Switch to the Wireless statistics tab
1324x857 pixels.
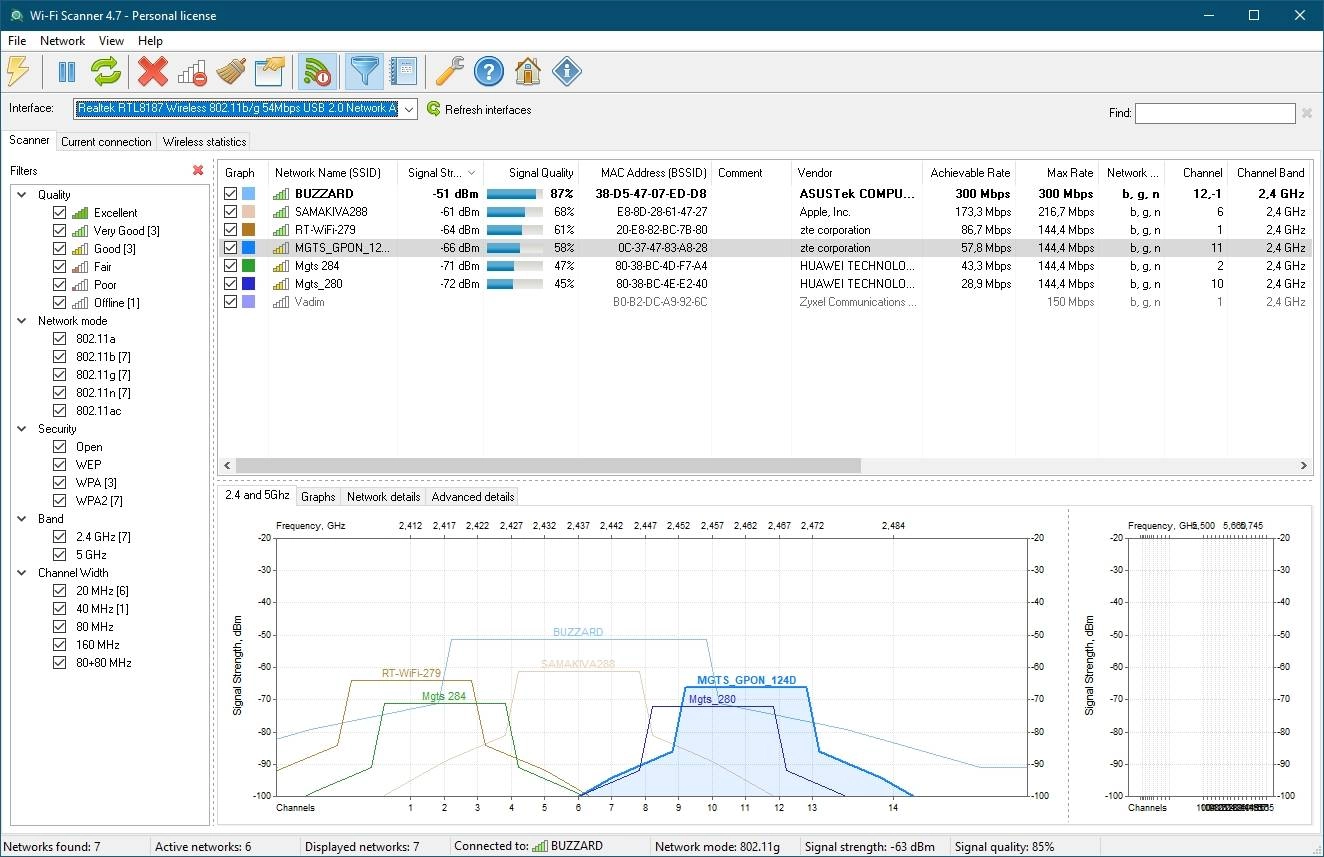click(204, 142)
